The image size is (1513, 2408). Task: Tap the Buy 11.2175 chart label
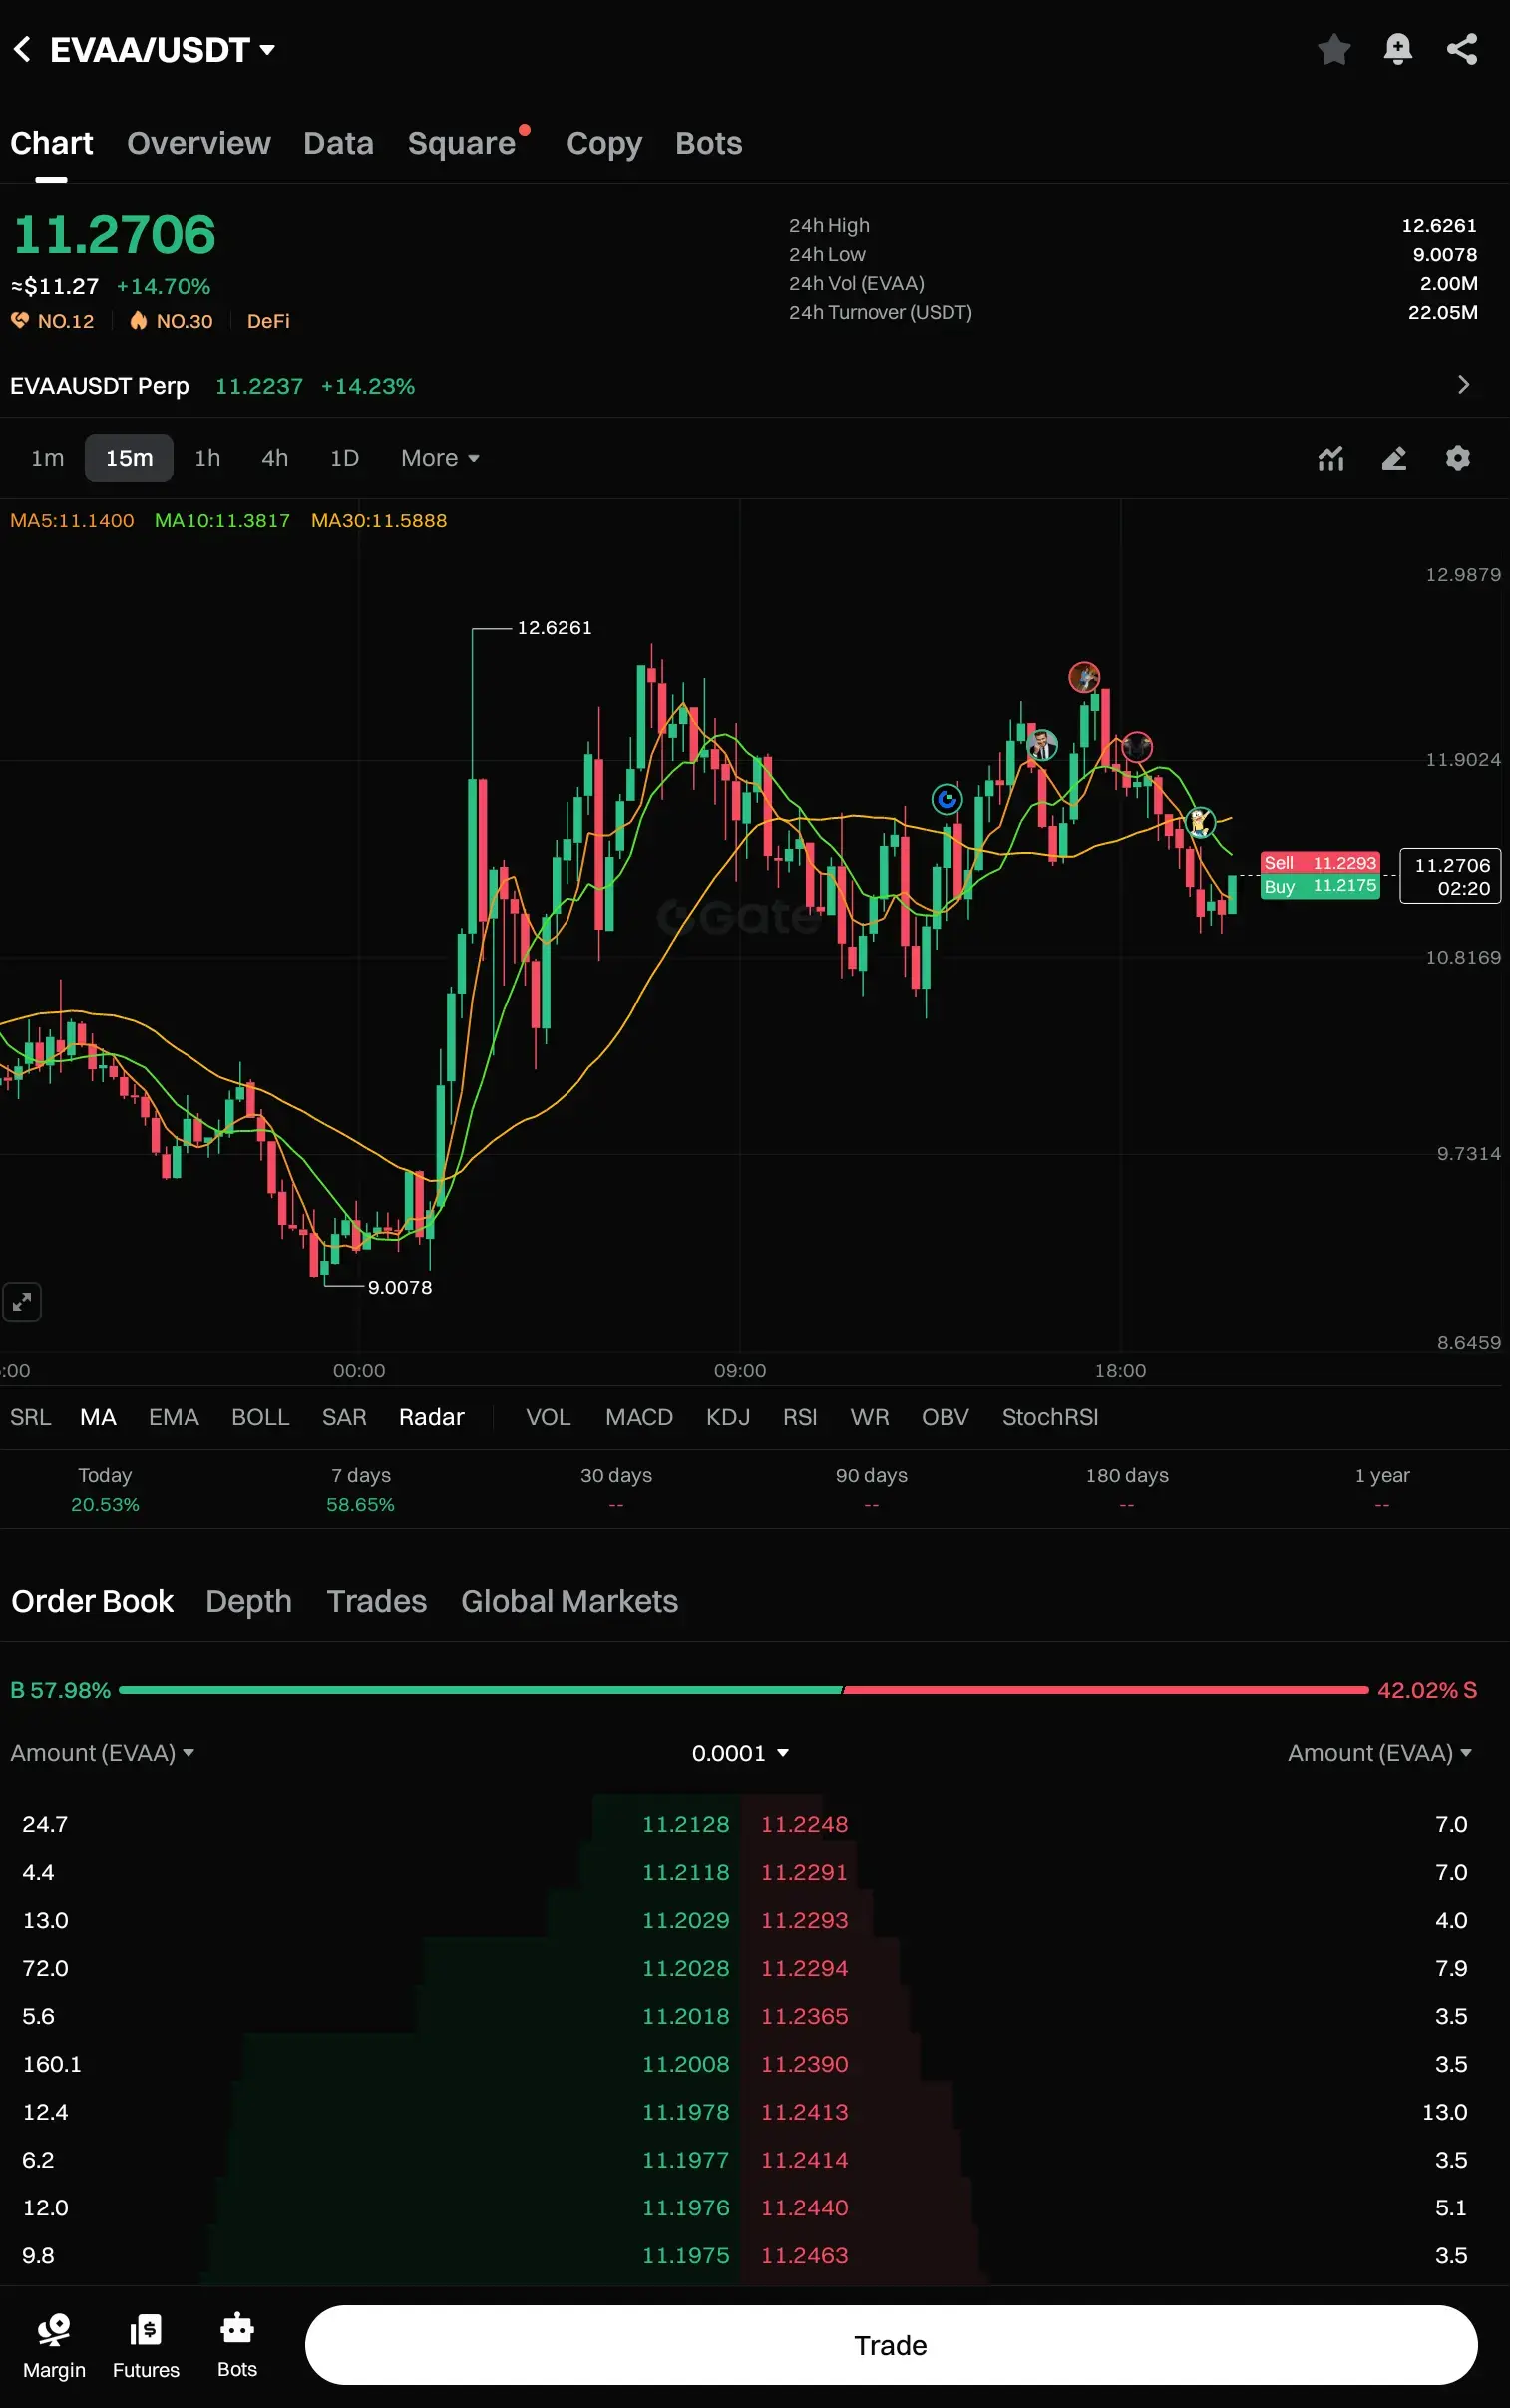[1320, 886]
